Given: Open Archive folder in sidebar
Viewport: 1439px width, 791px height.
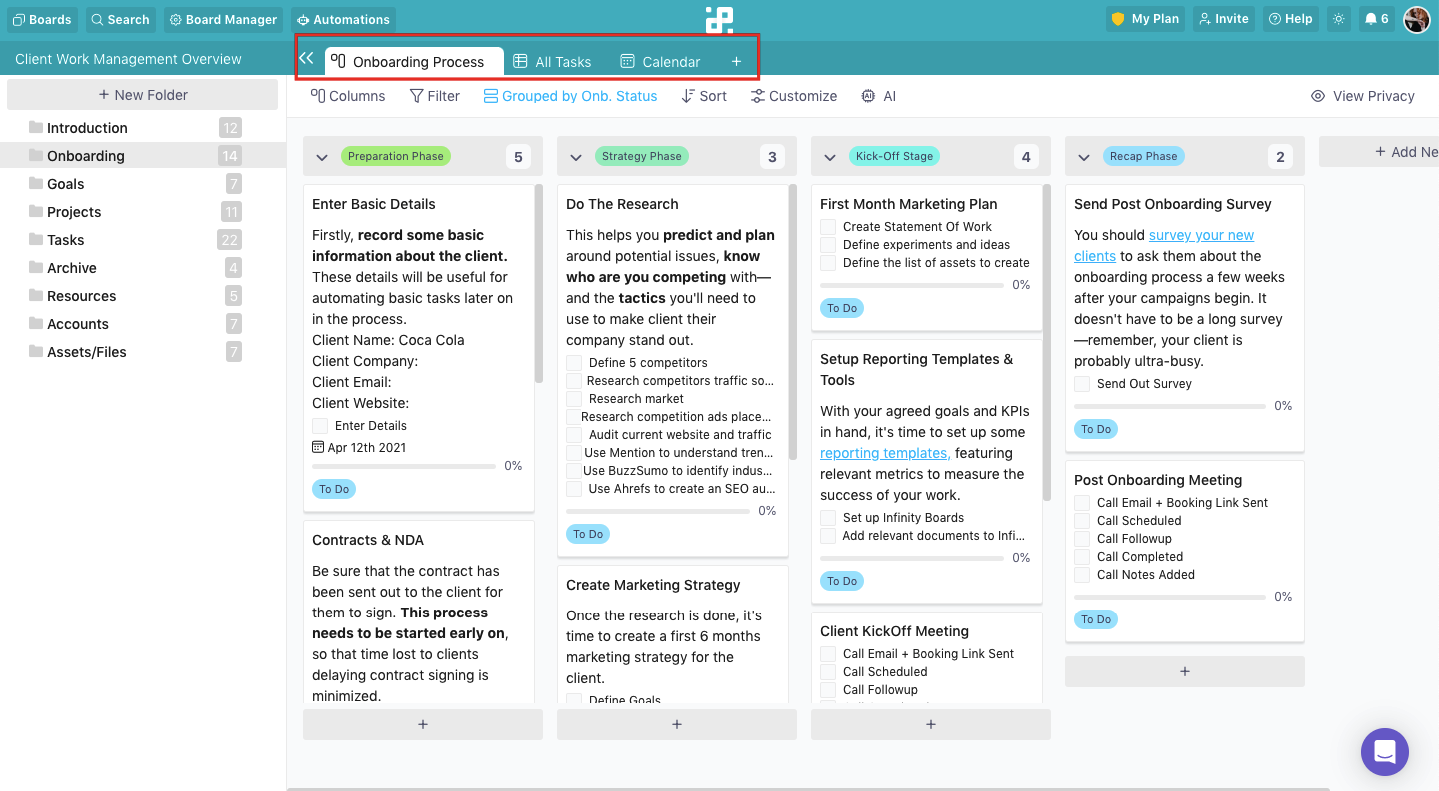Looking at the screenshot, I should 143,268.
